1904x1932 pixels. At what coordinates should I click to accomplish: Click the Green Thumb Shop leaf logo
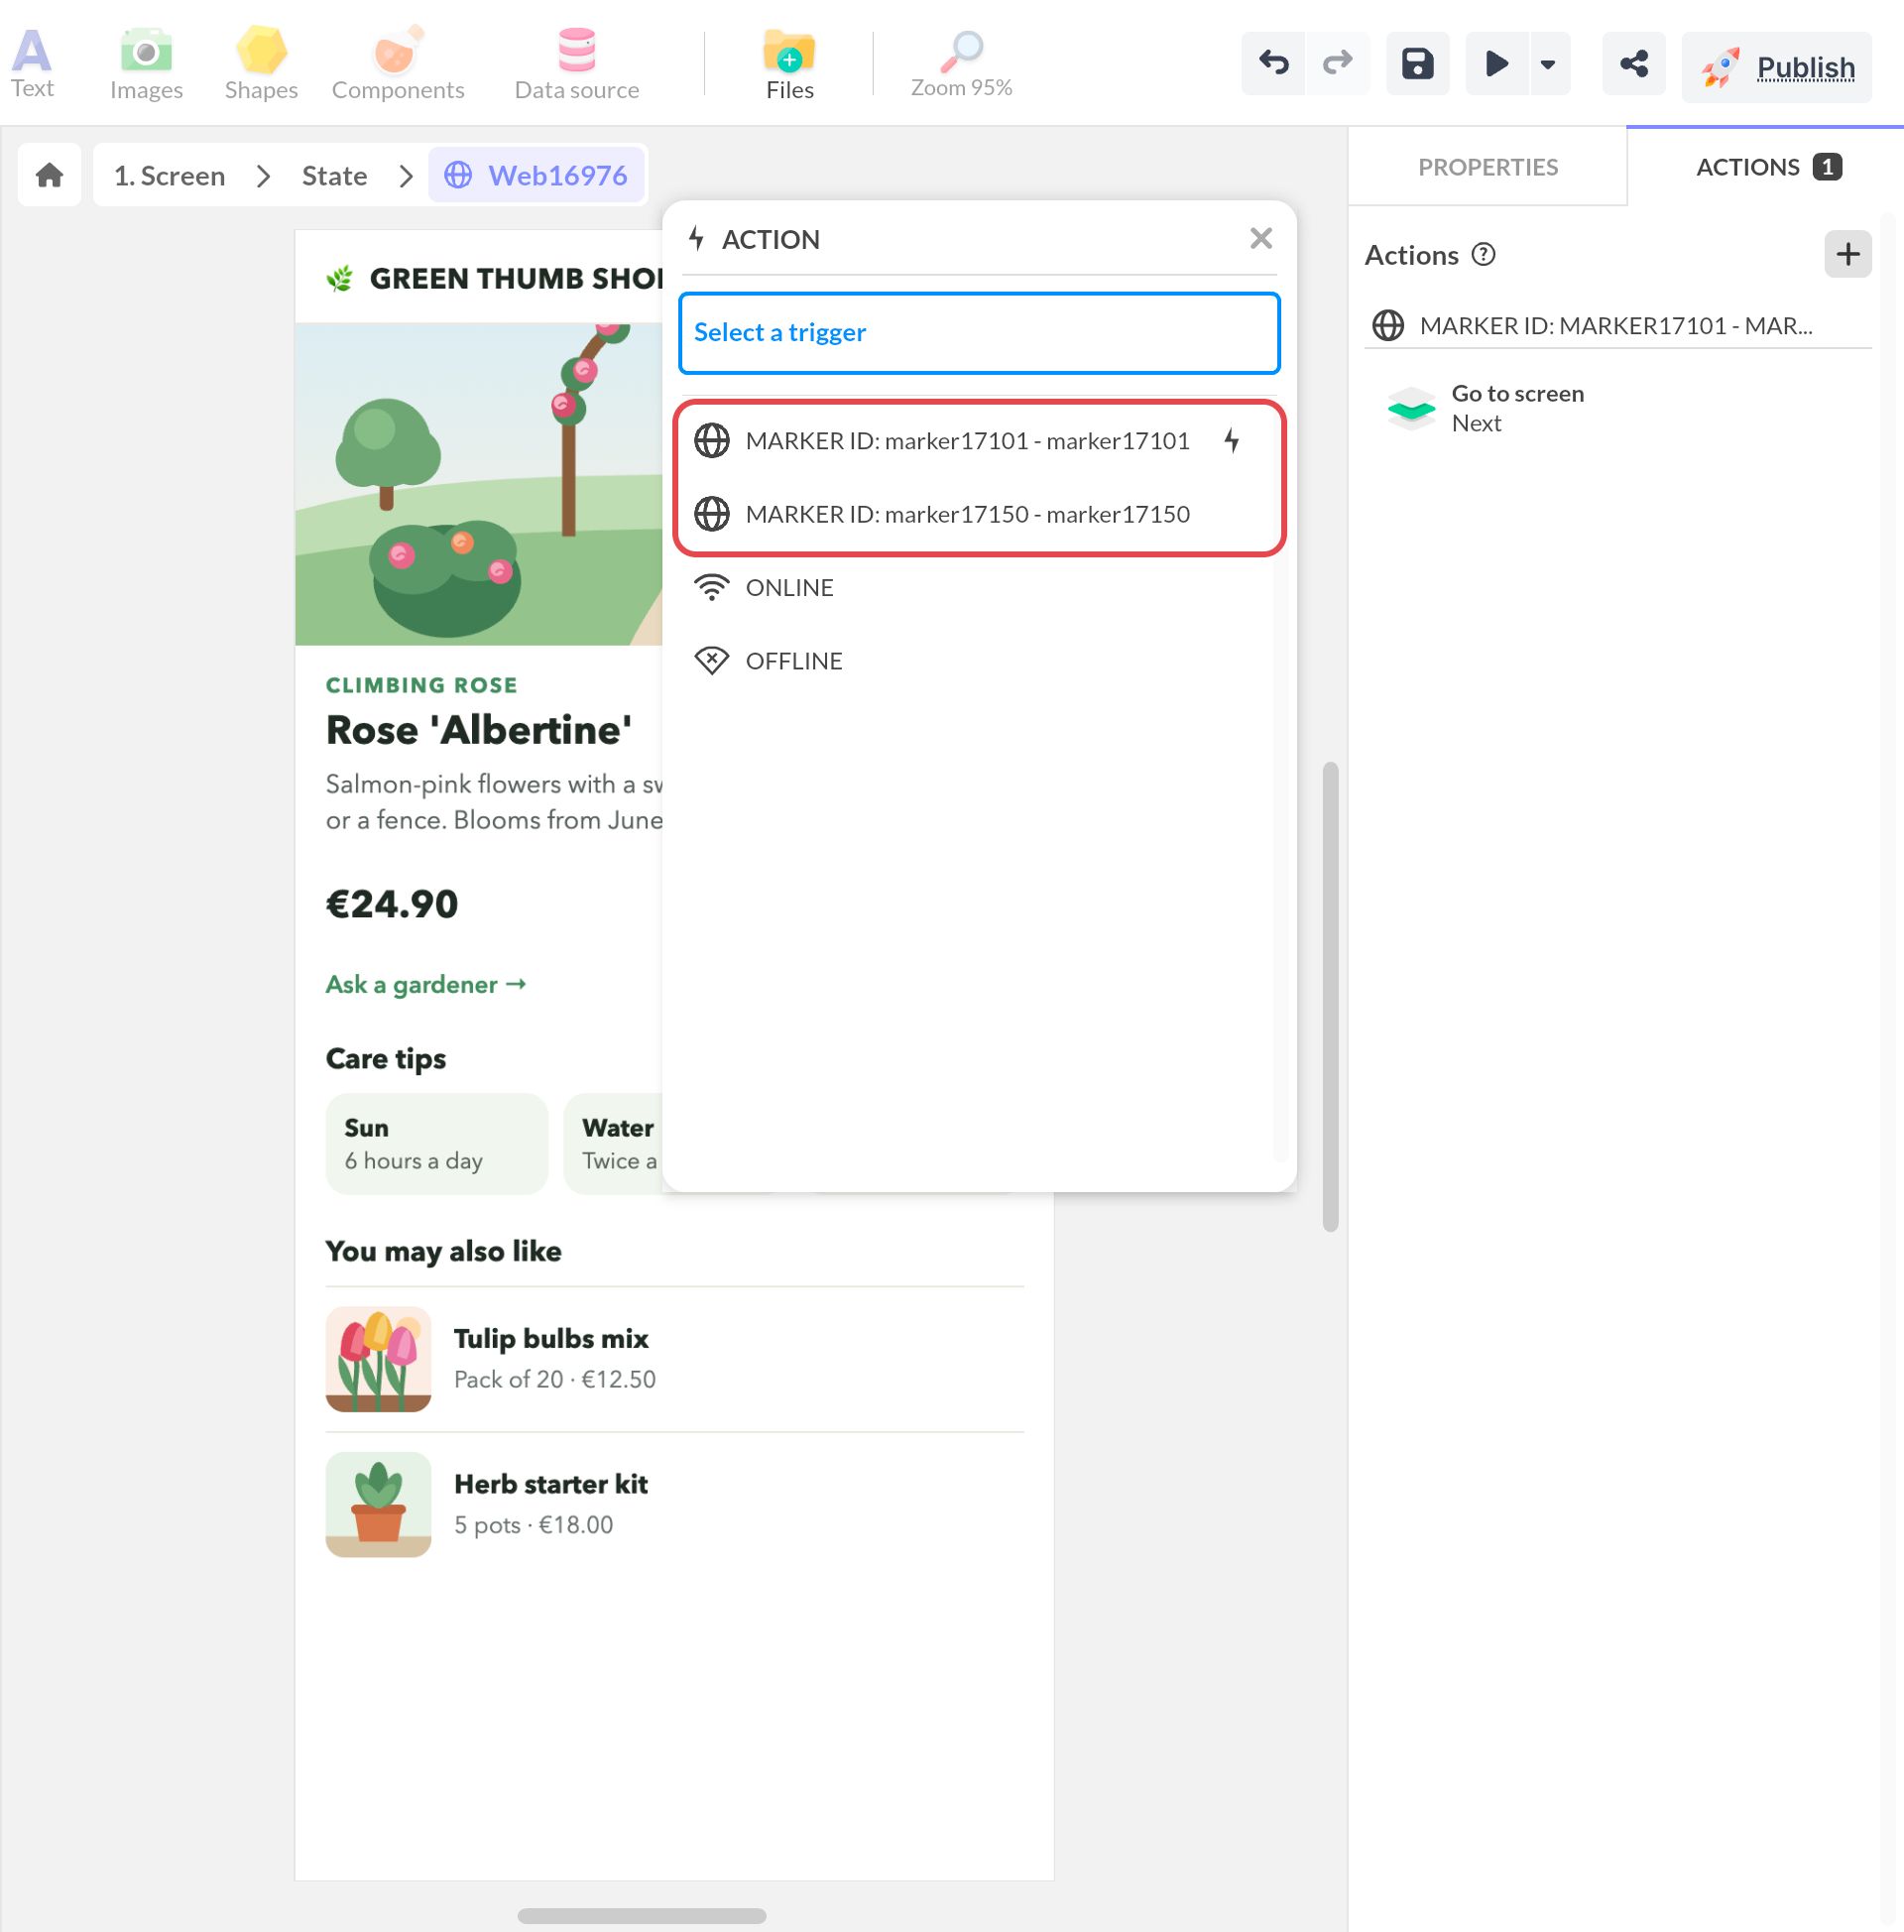click(x=340, y=278)
